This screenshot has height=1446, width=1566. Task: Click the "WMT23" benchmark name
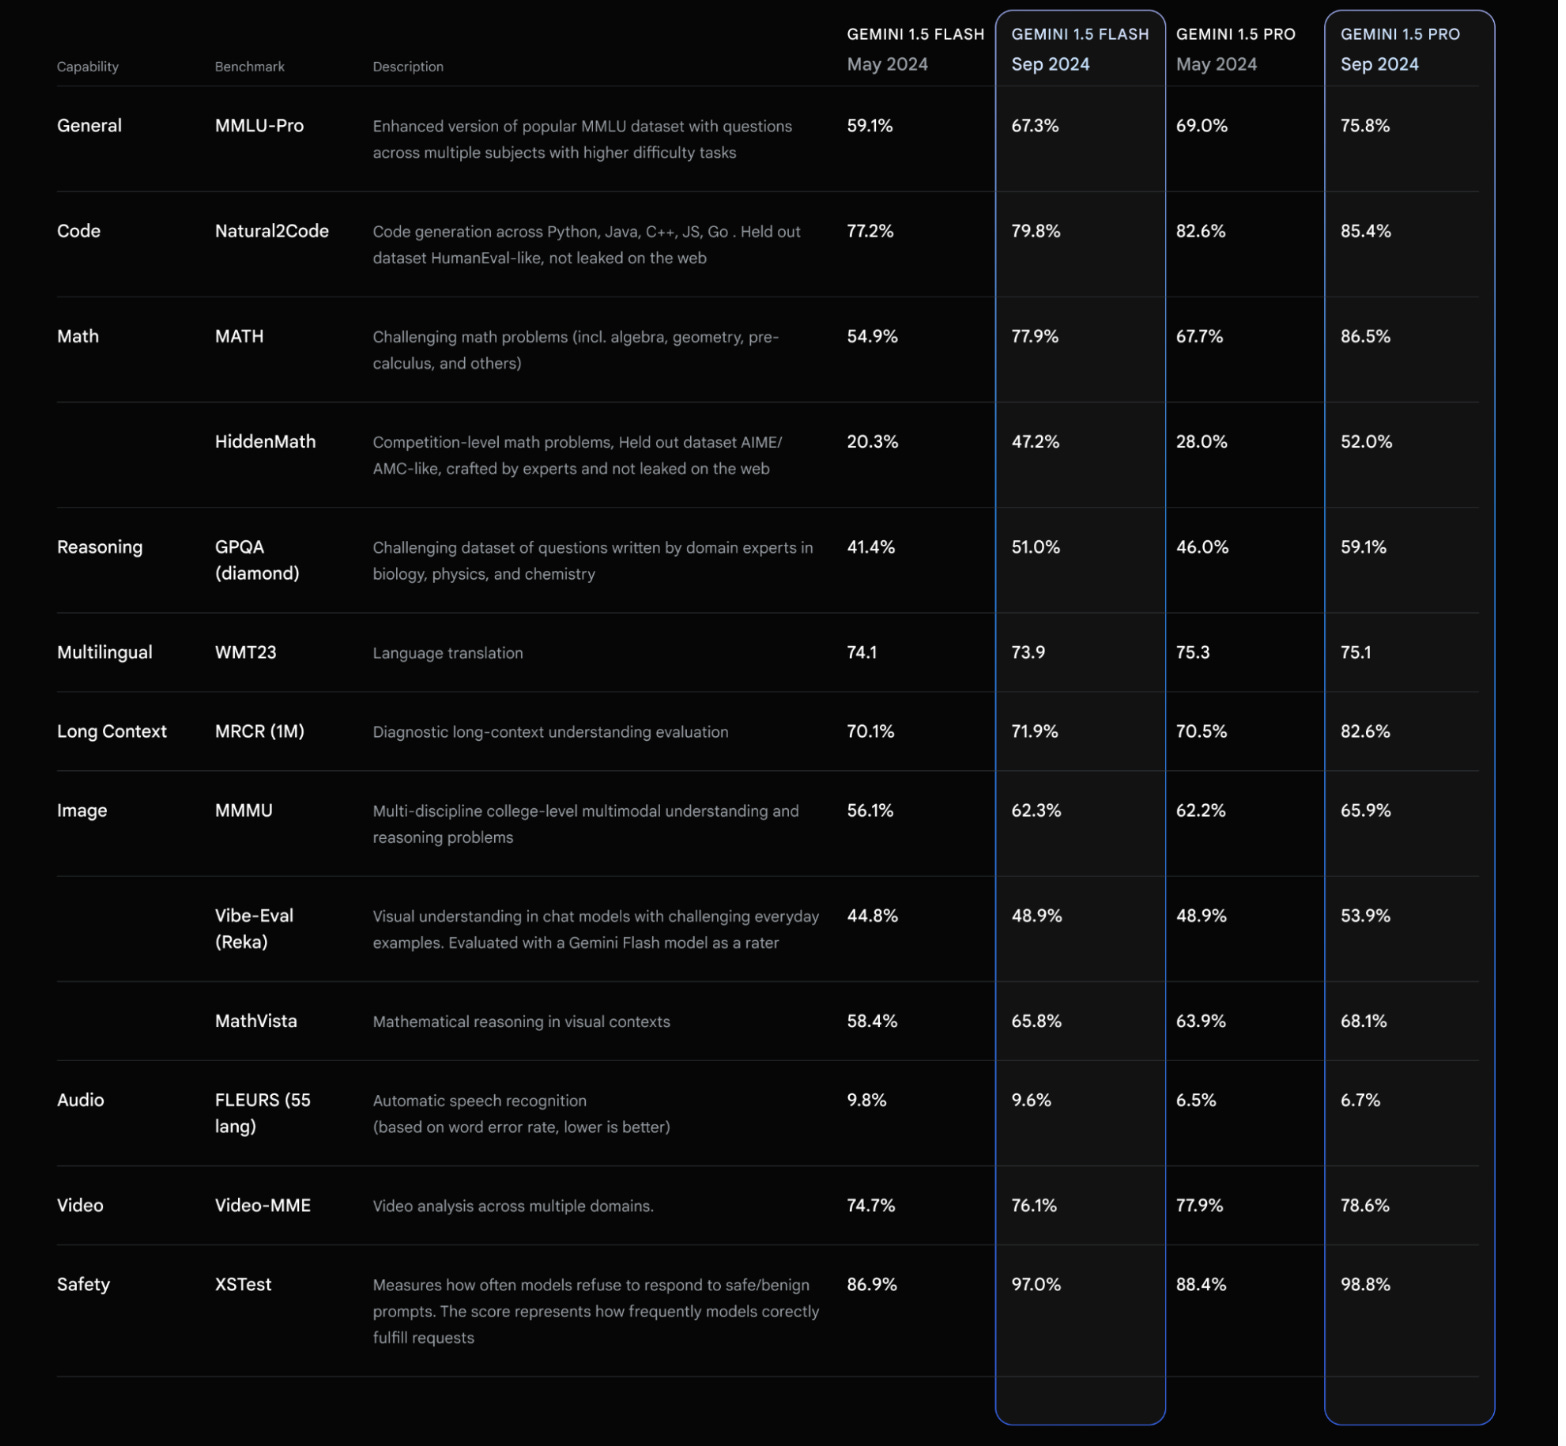click(246, 653)
